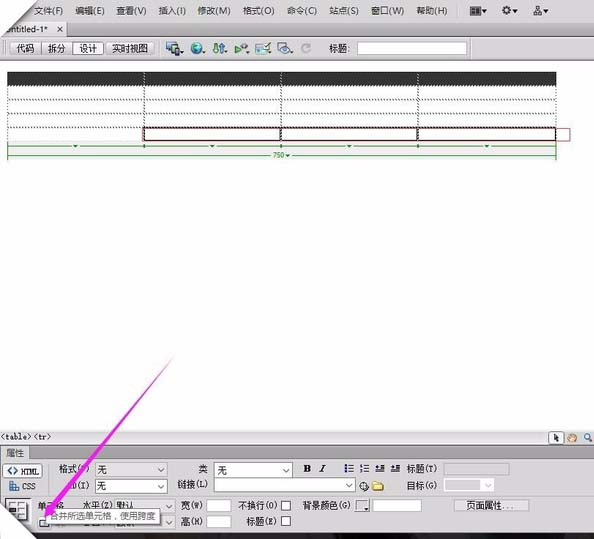Click the 标题 title input field in toolbar
This screenshot has width=594, height=539.
(x=412, y=48)
